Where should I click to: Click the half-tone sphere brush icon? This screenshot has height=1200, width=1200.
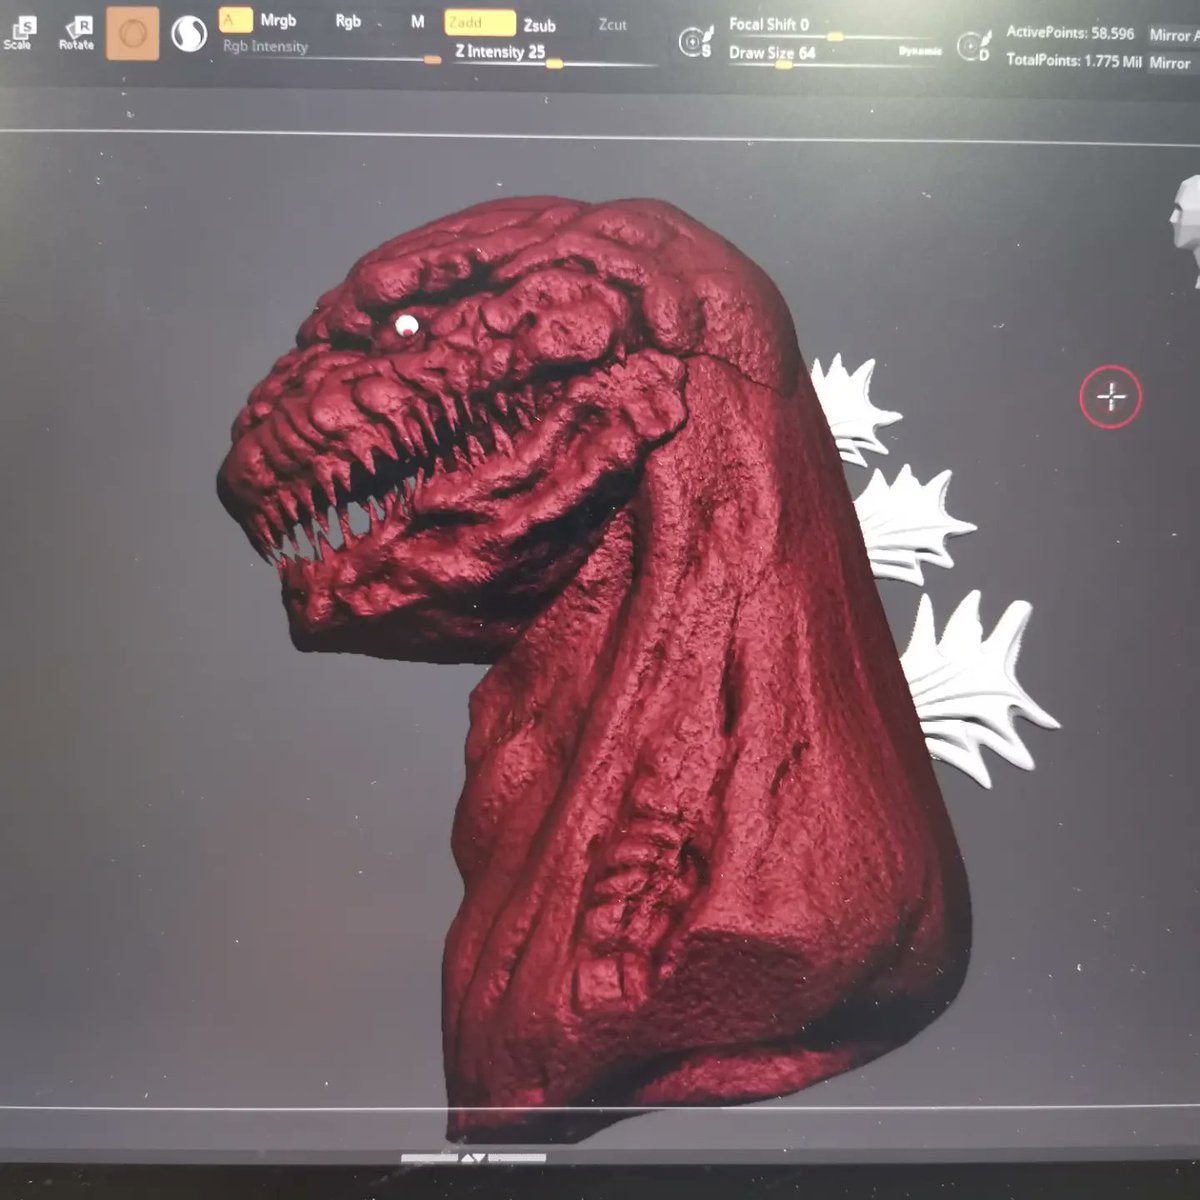187,35
